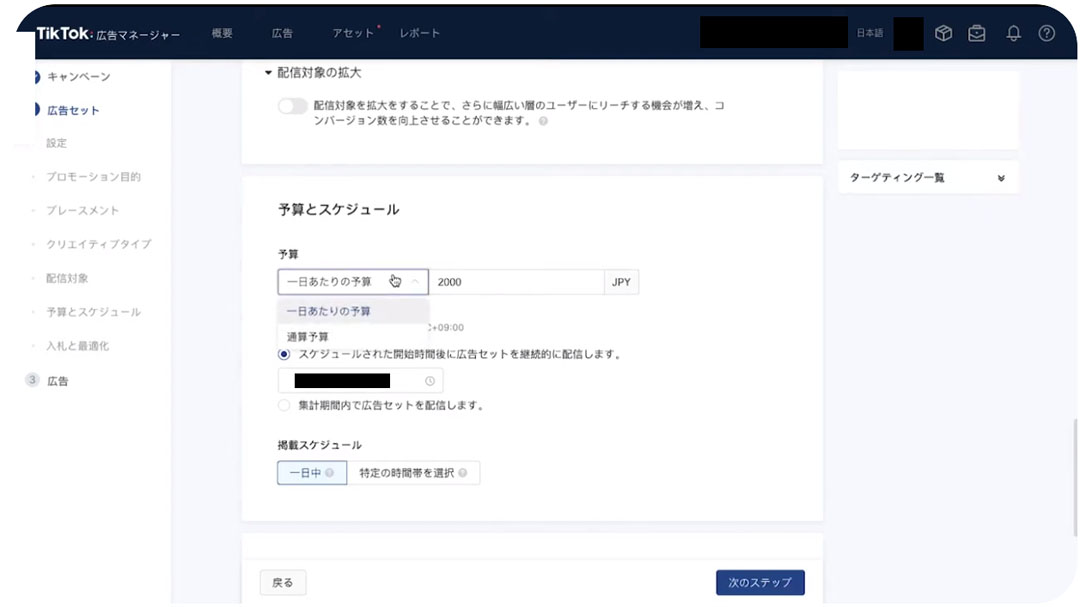Select the 集計期間内で広告セットを配信します radio option
Viewport: 1080px width, 607px height.
click(285, 405)
